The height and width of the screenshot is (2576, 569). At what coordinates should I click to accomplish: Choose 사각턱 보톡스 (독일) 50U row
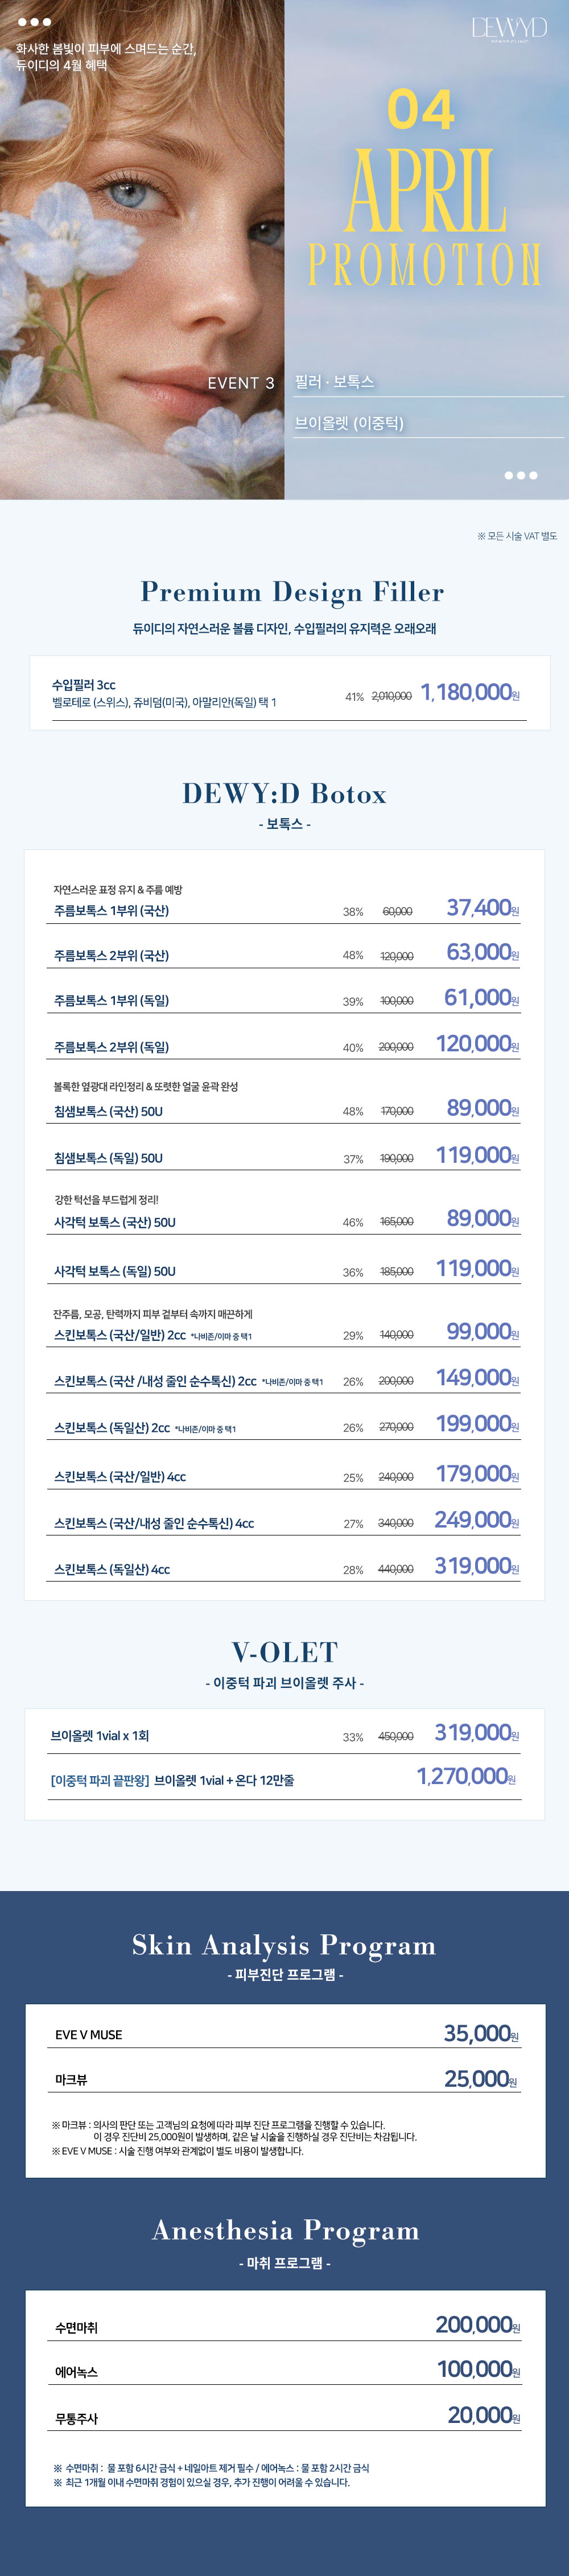[114, 1271]
